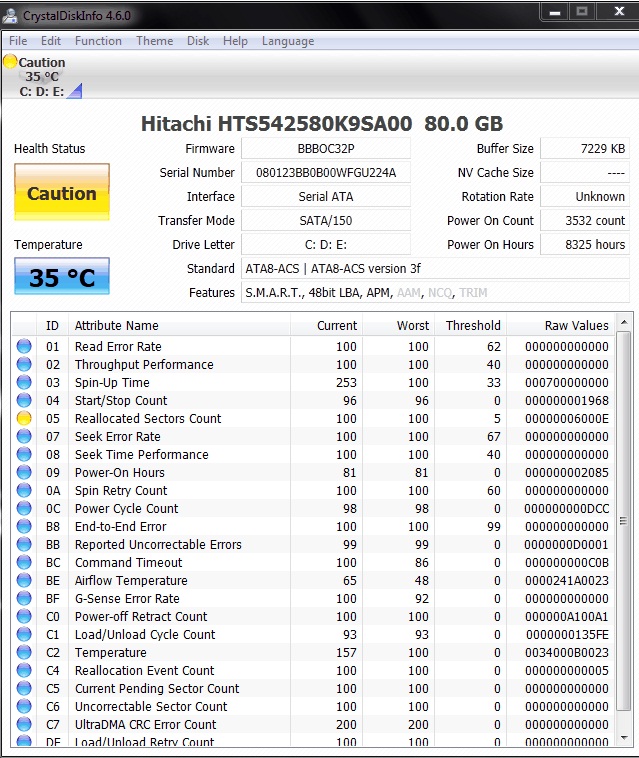
Task: Click the yellow orb for Reallocated Sectors Count
Action: [x=24, y=418]
